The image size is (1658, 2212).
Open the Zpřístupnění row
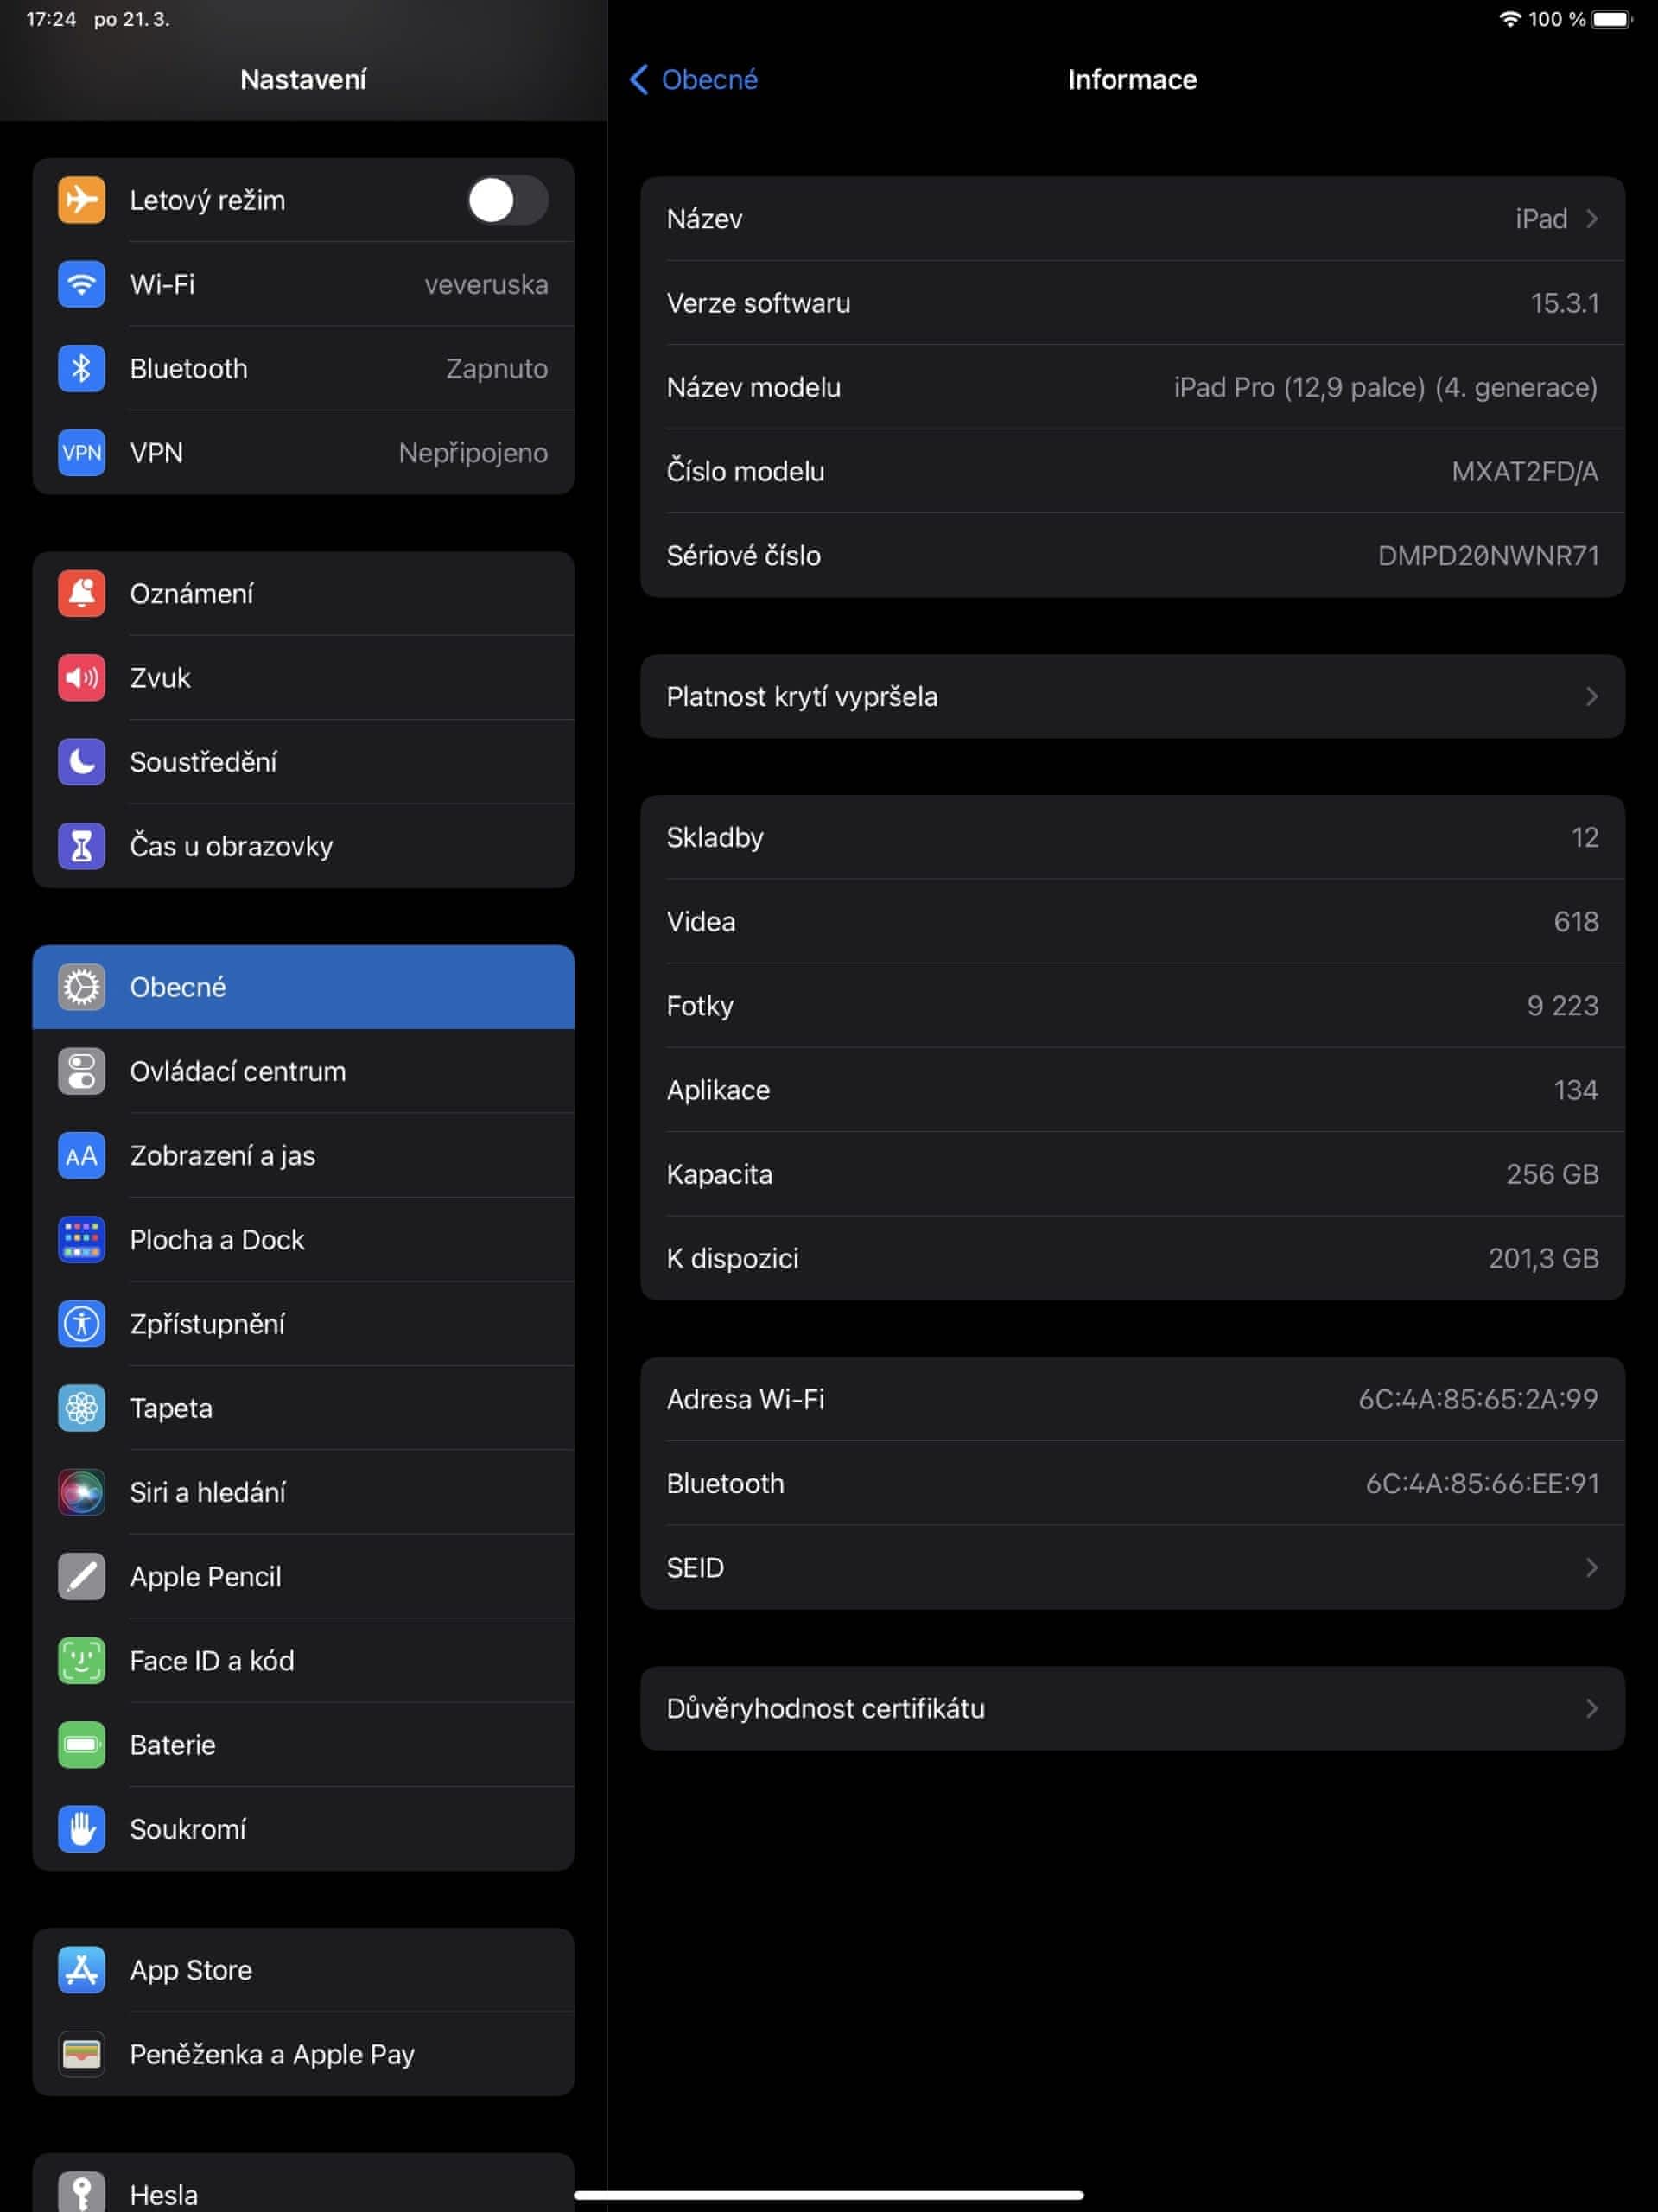pos(303,1323)
